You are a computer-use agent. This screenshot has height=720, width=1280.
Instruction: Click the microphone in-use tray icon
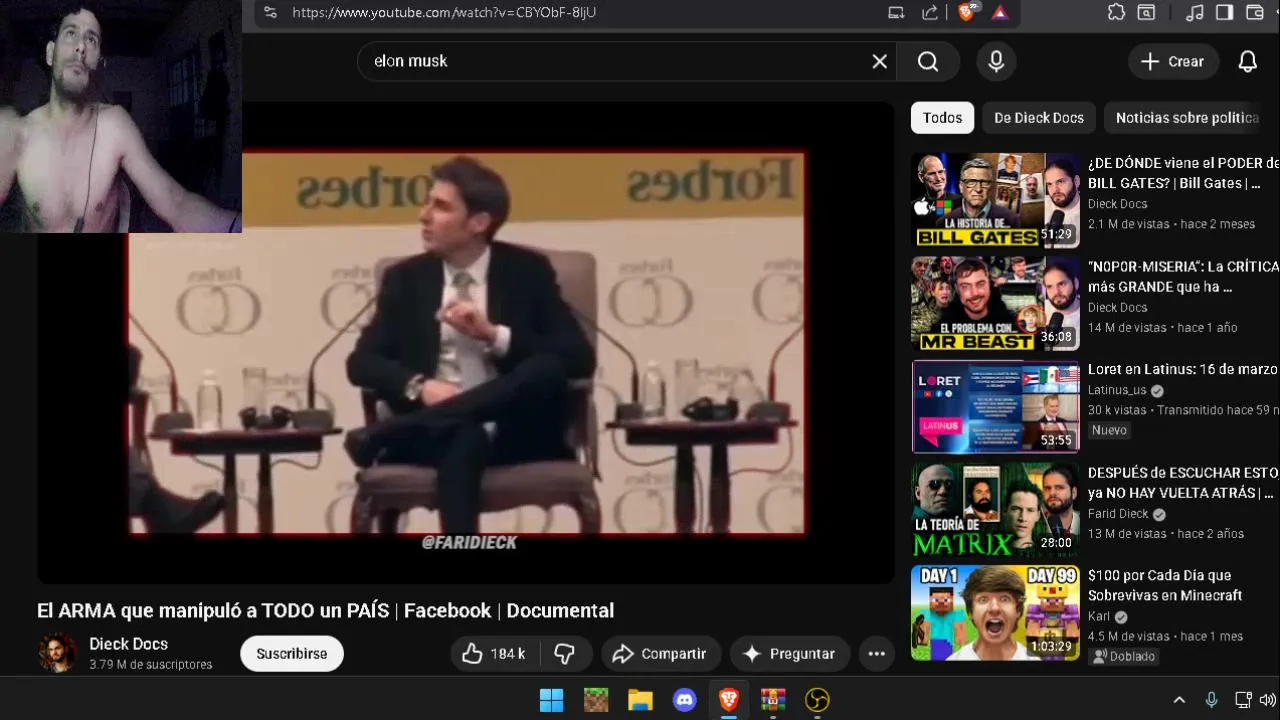click(x=1211, y=700)
